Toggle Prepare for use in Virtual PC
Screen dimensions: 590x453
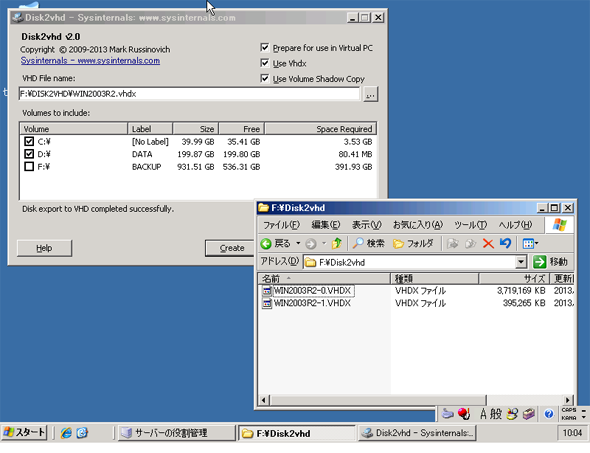click(x=265, y=47)
